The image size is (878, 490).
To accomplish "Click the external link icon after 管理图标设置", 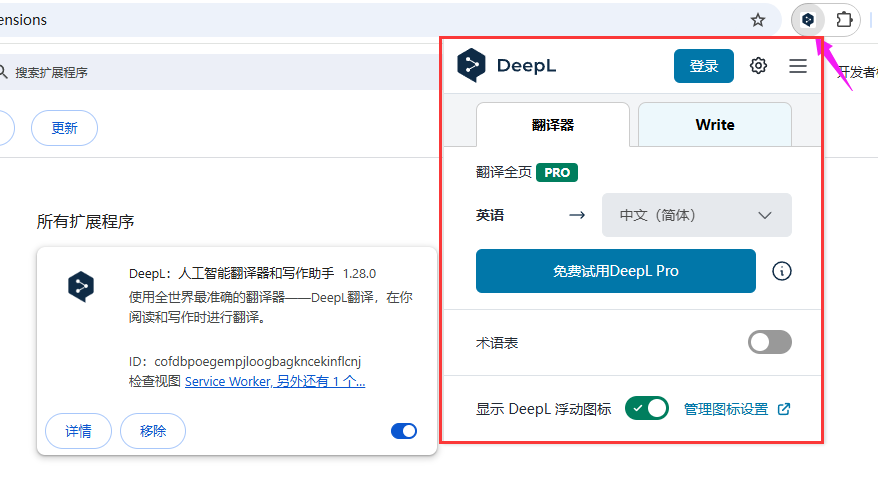I will tap(784, 409).
